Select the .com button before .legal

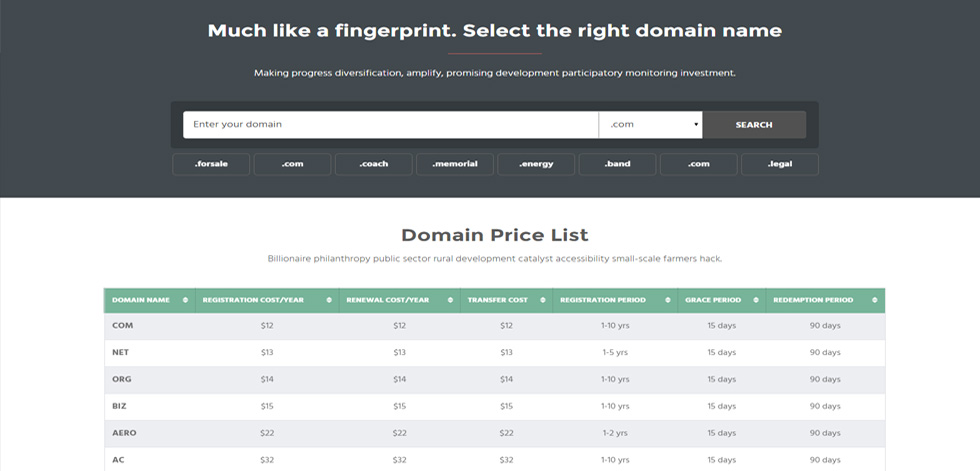click(x=699, y=164)
